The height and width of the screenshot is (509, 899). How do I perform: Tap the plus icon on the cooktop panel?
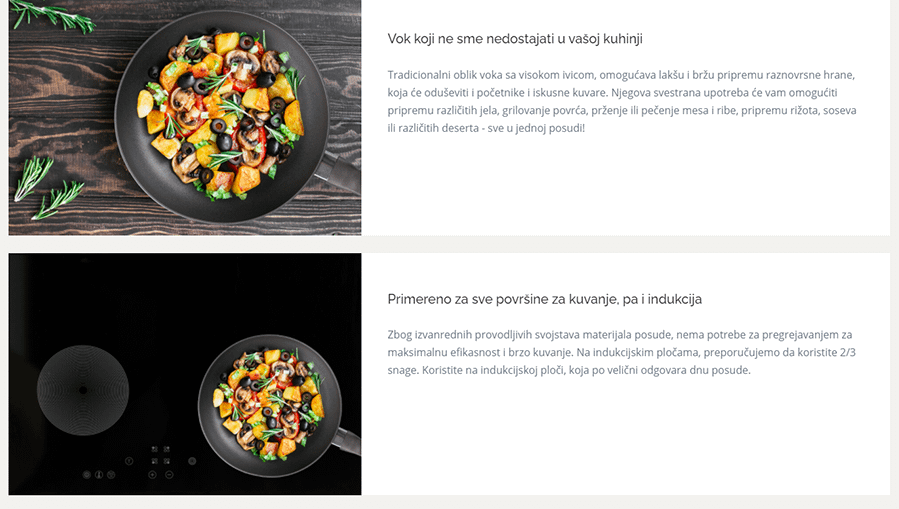point(153,475)
